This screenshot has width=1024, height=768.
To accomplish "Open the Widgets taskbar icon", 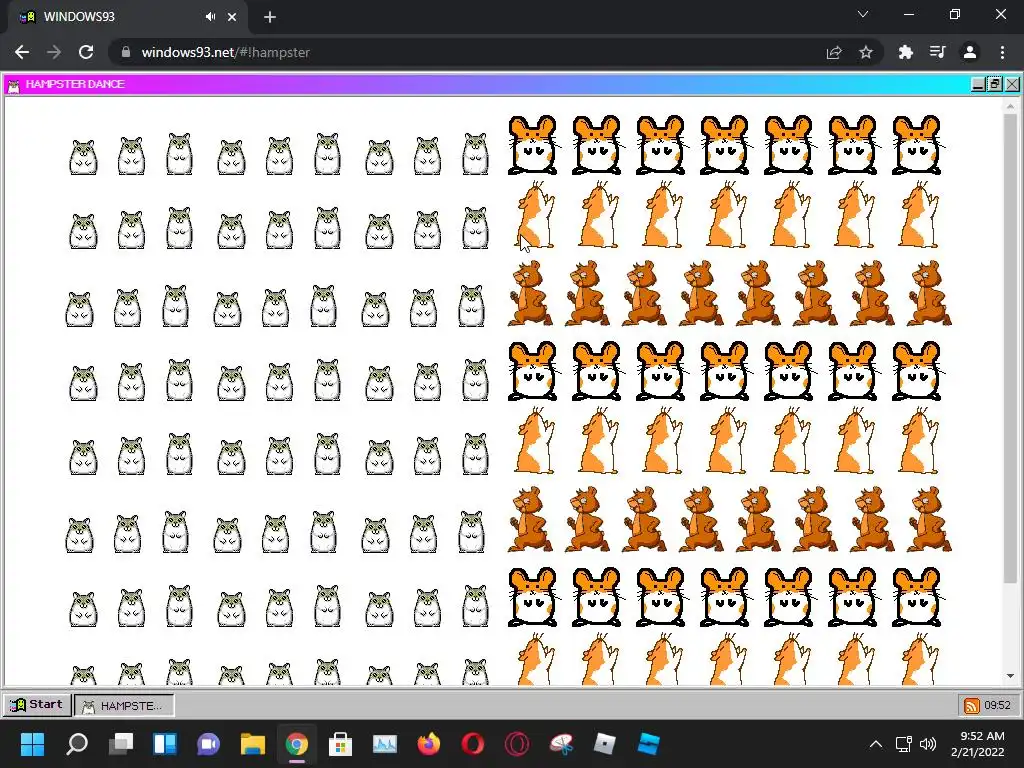I will point(165,744).
